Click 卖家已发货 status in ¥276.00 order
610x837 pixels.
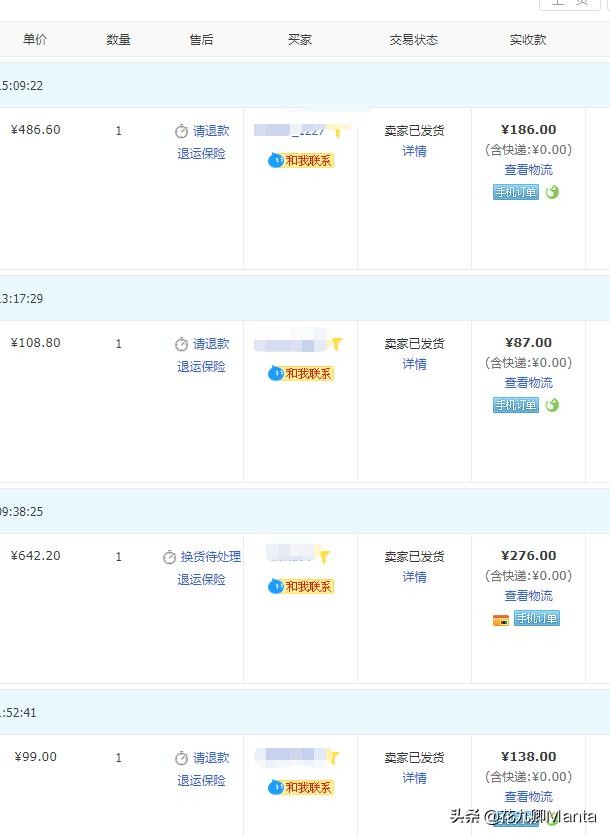(x=415, y=557)
